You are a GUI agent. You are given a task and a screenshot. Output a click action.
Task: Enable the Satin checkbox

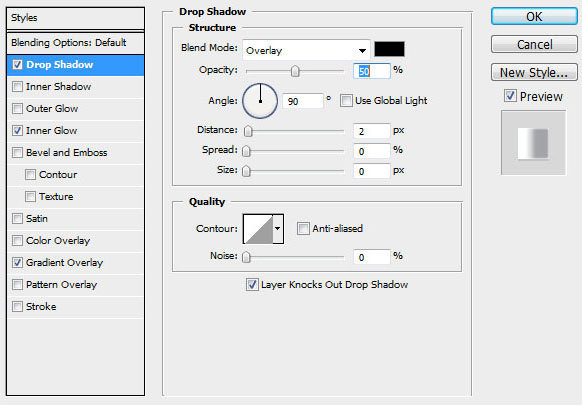click(17, 218)
